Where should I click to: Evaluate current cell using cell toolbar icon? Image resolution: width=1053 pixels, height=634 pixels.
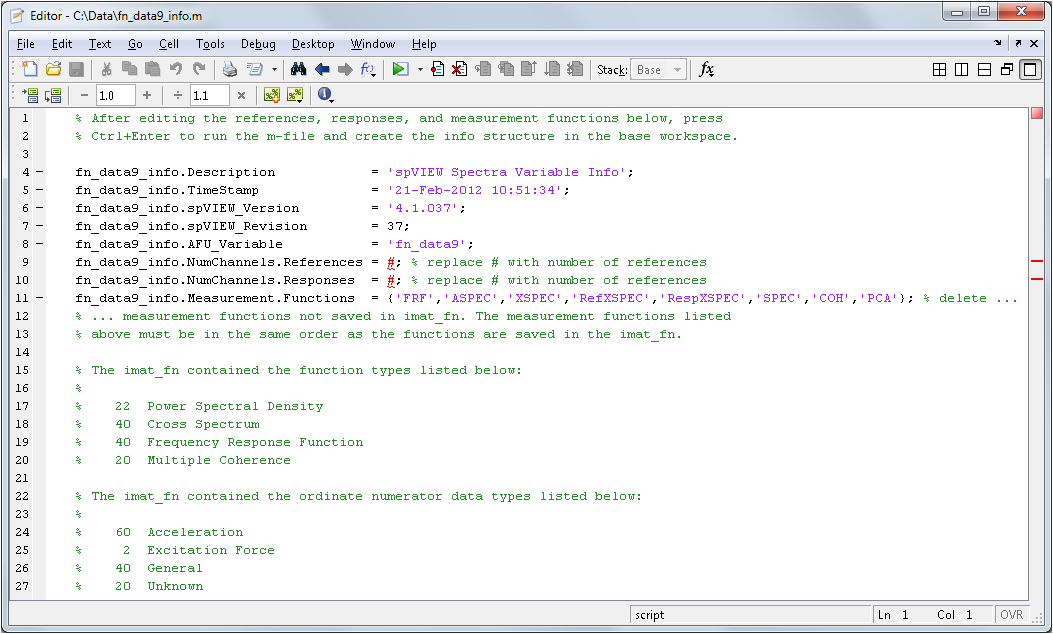(x=30, y=95)
